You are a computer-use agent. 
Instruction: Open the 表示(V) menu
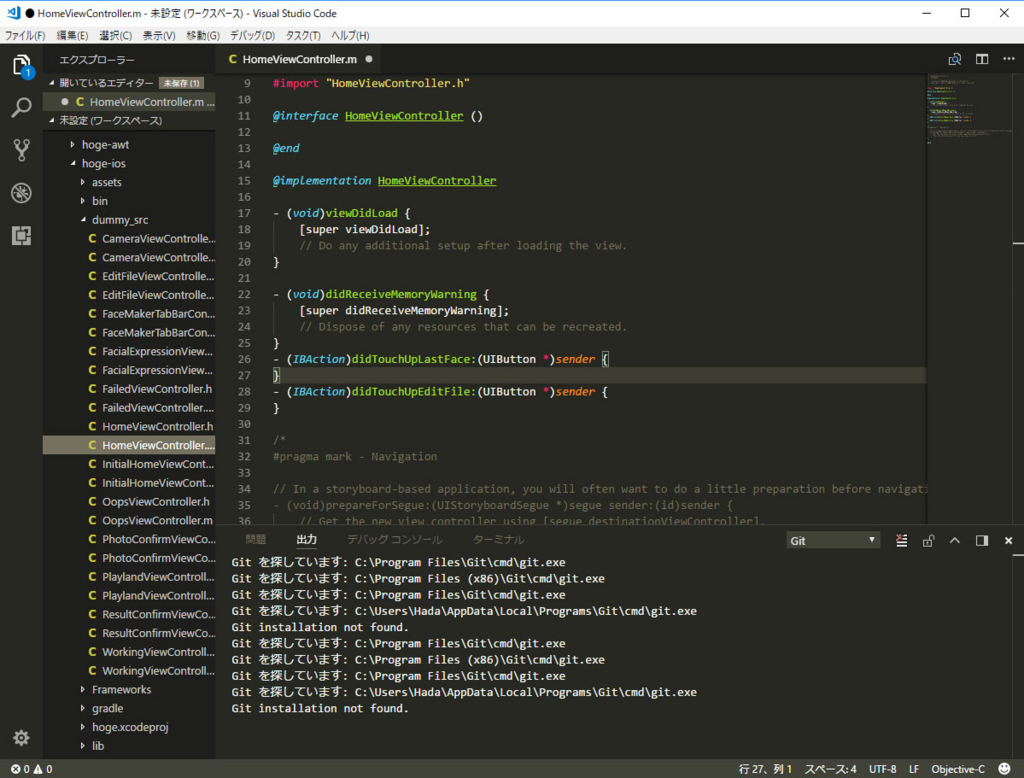pos(159,35)
